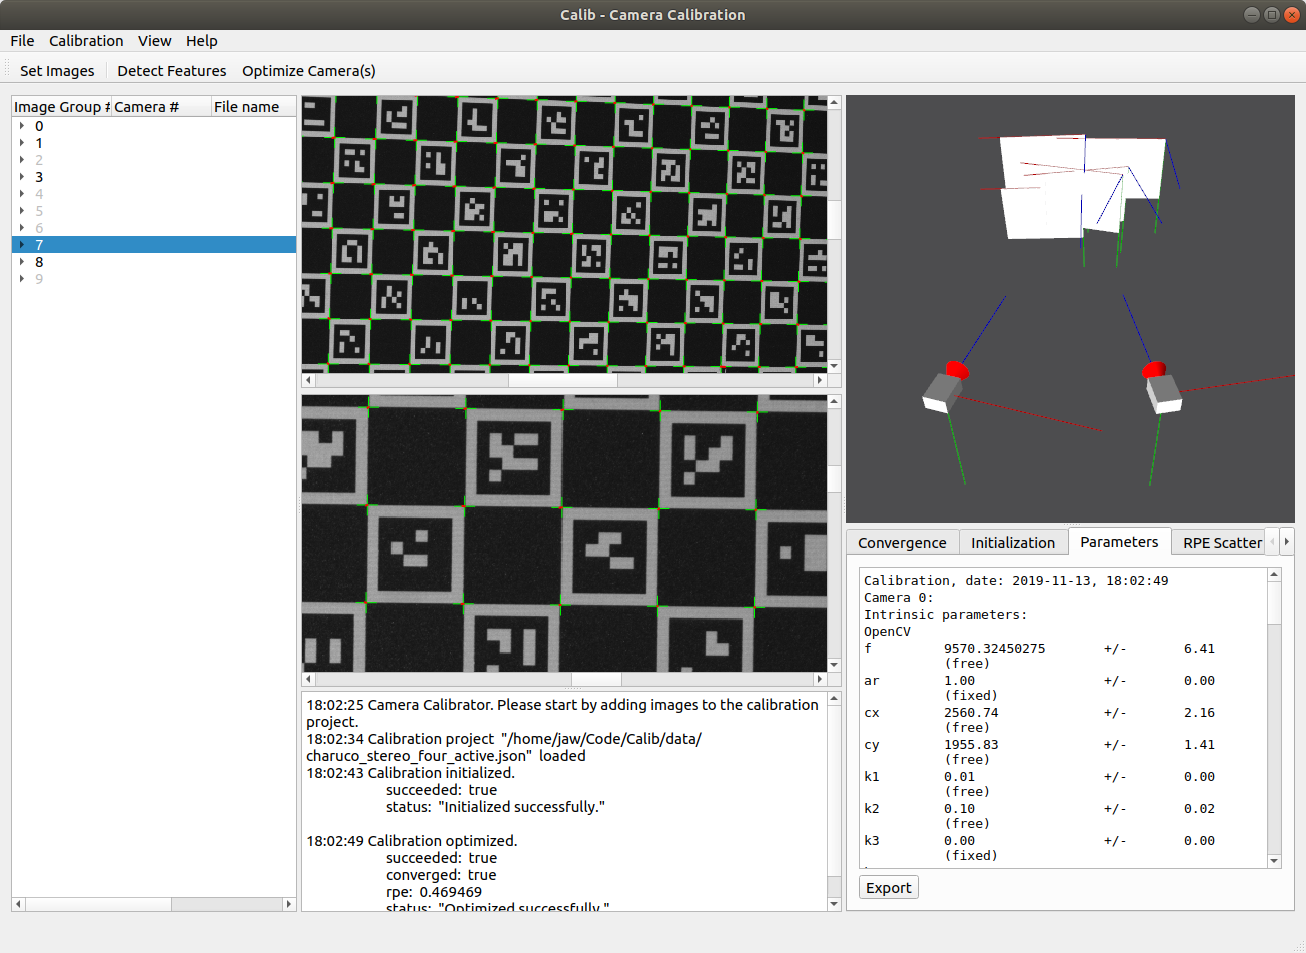1306x953 pixels.
Task: Click Detect Features in toolbar
Action: 171,71
